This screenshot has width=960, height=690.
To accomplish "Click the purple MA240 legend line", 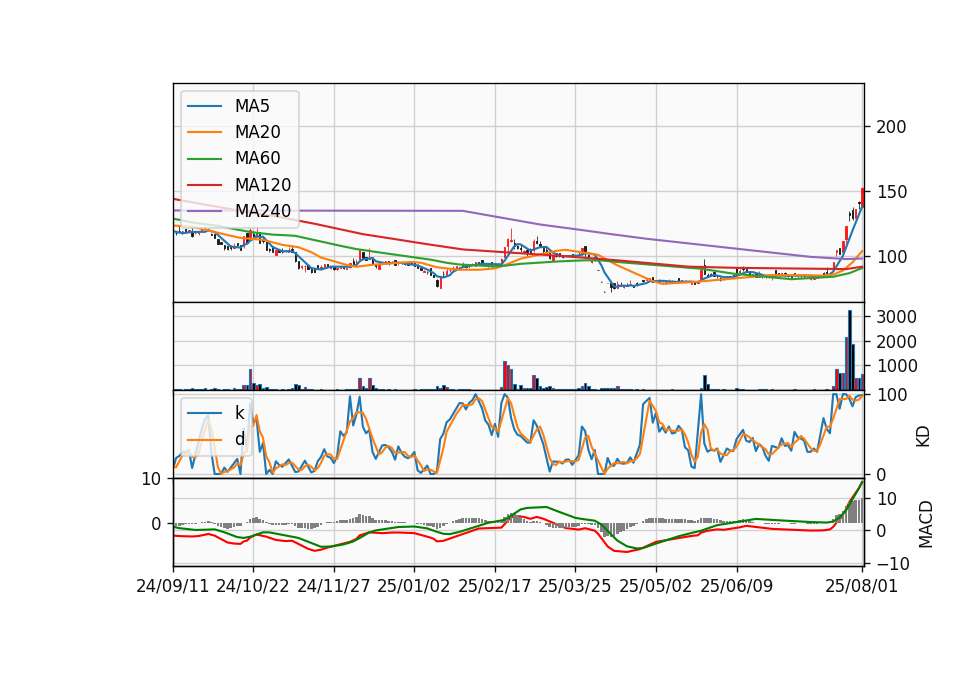I will 205,211.
